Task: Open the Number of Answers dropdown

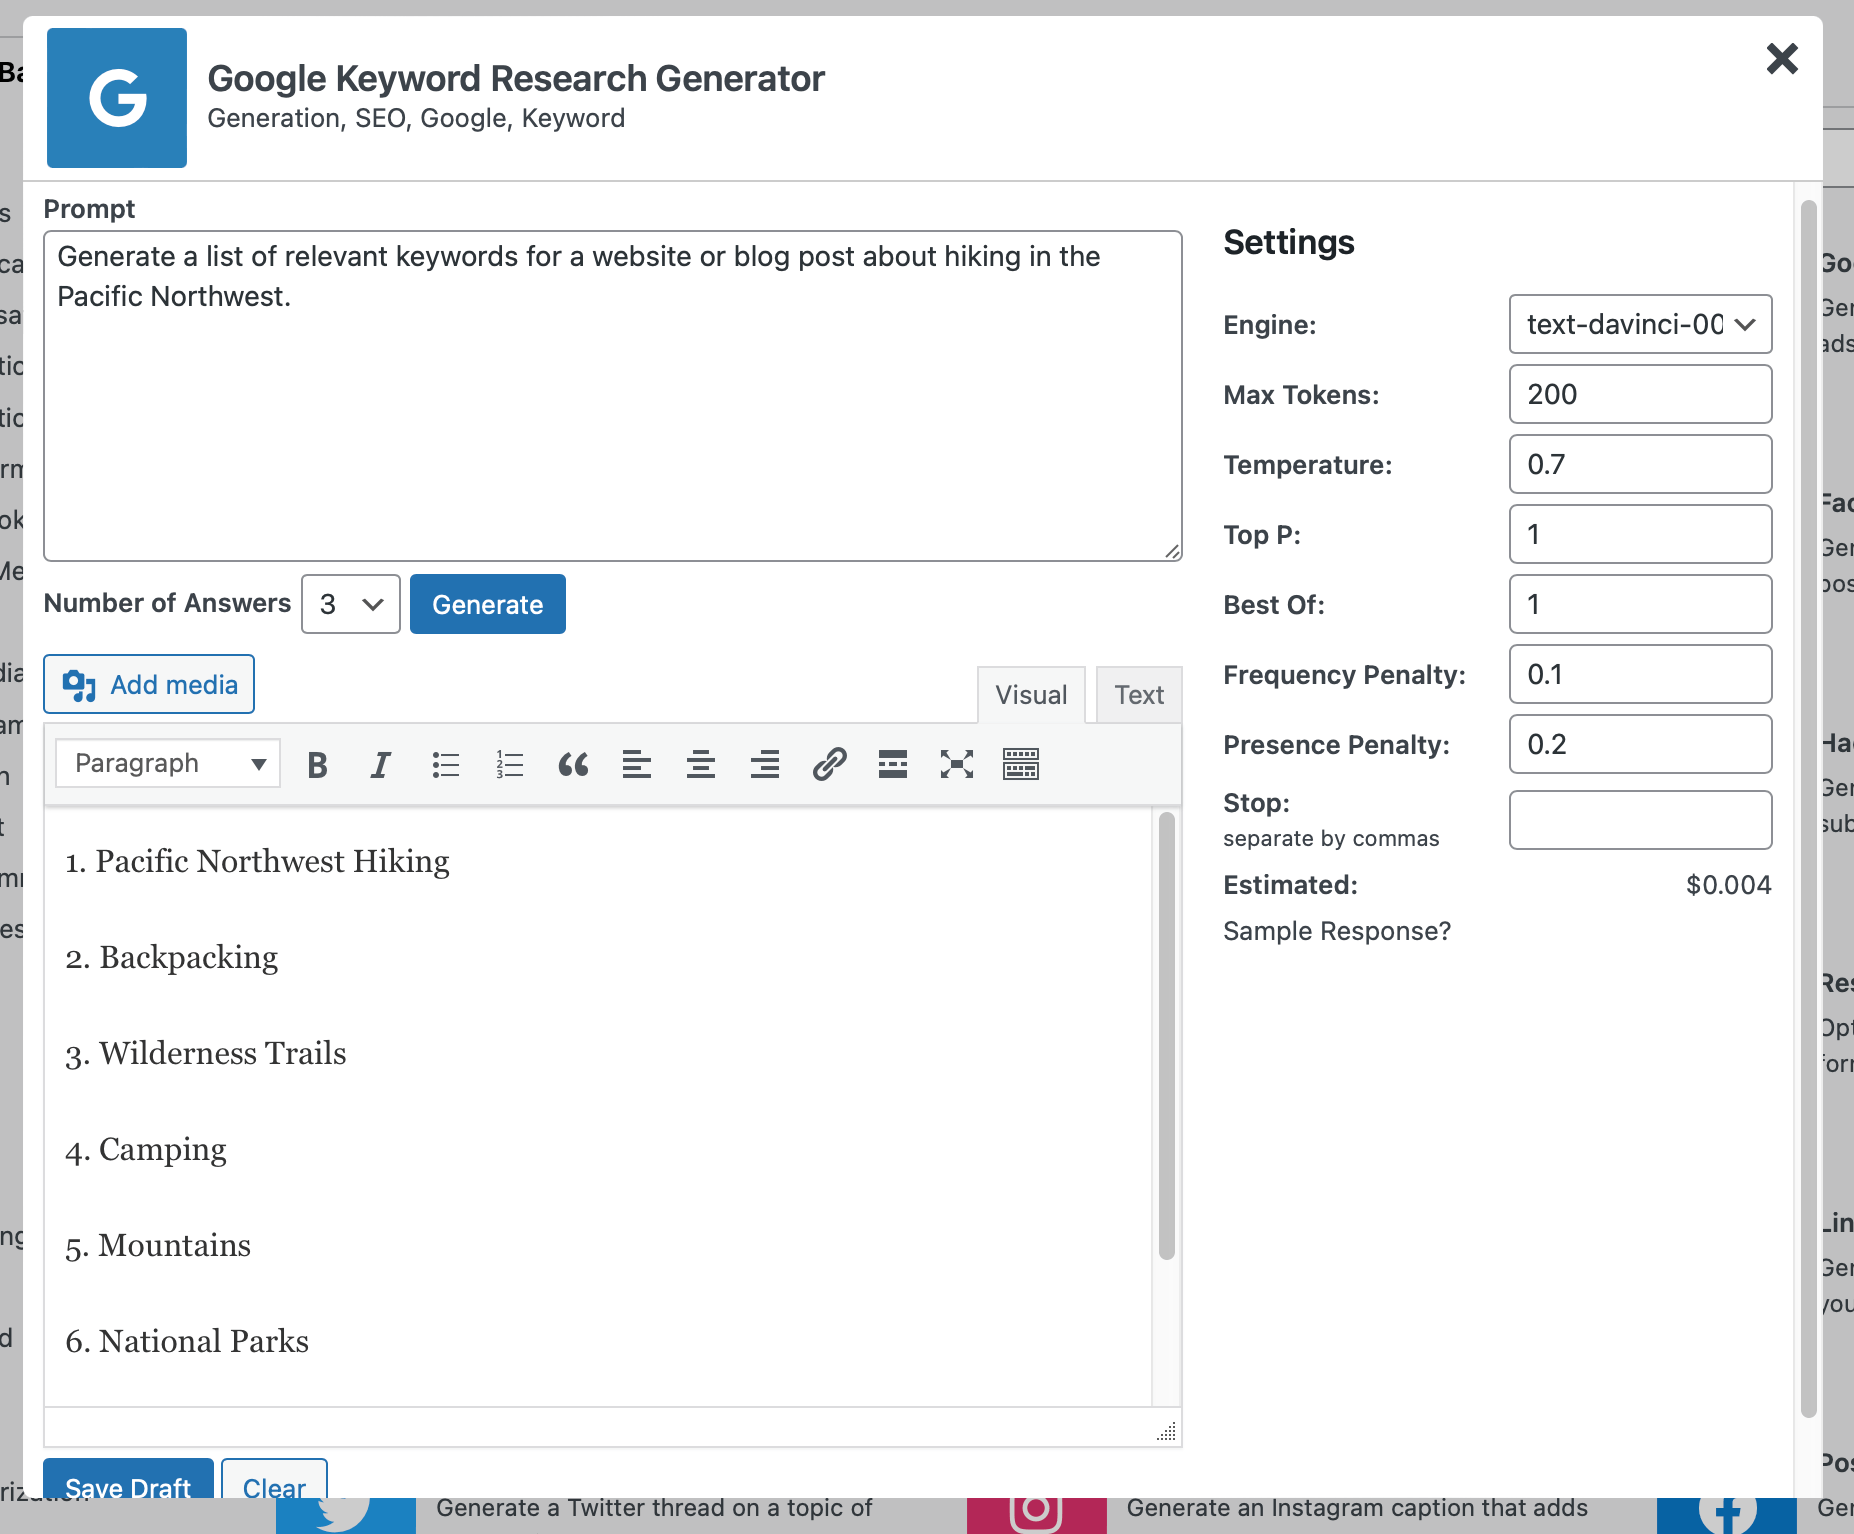Action: (x=351, y=604)
